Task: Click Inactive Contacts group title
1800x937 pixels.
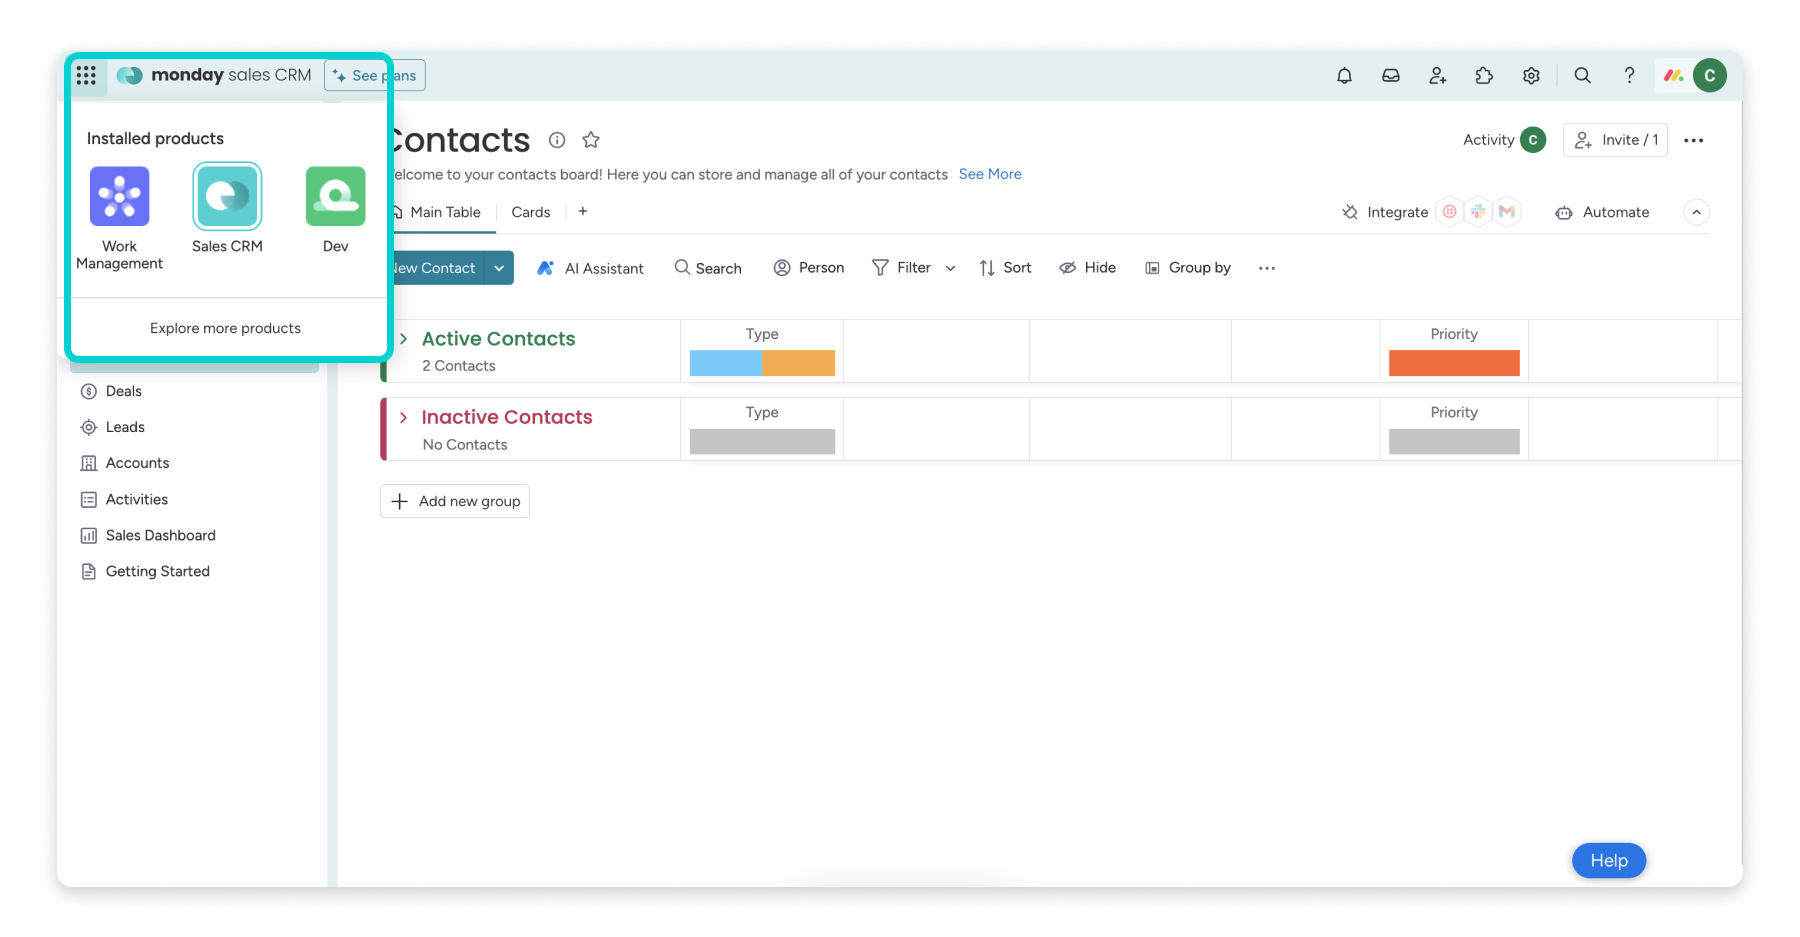Action: 507,417
